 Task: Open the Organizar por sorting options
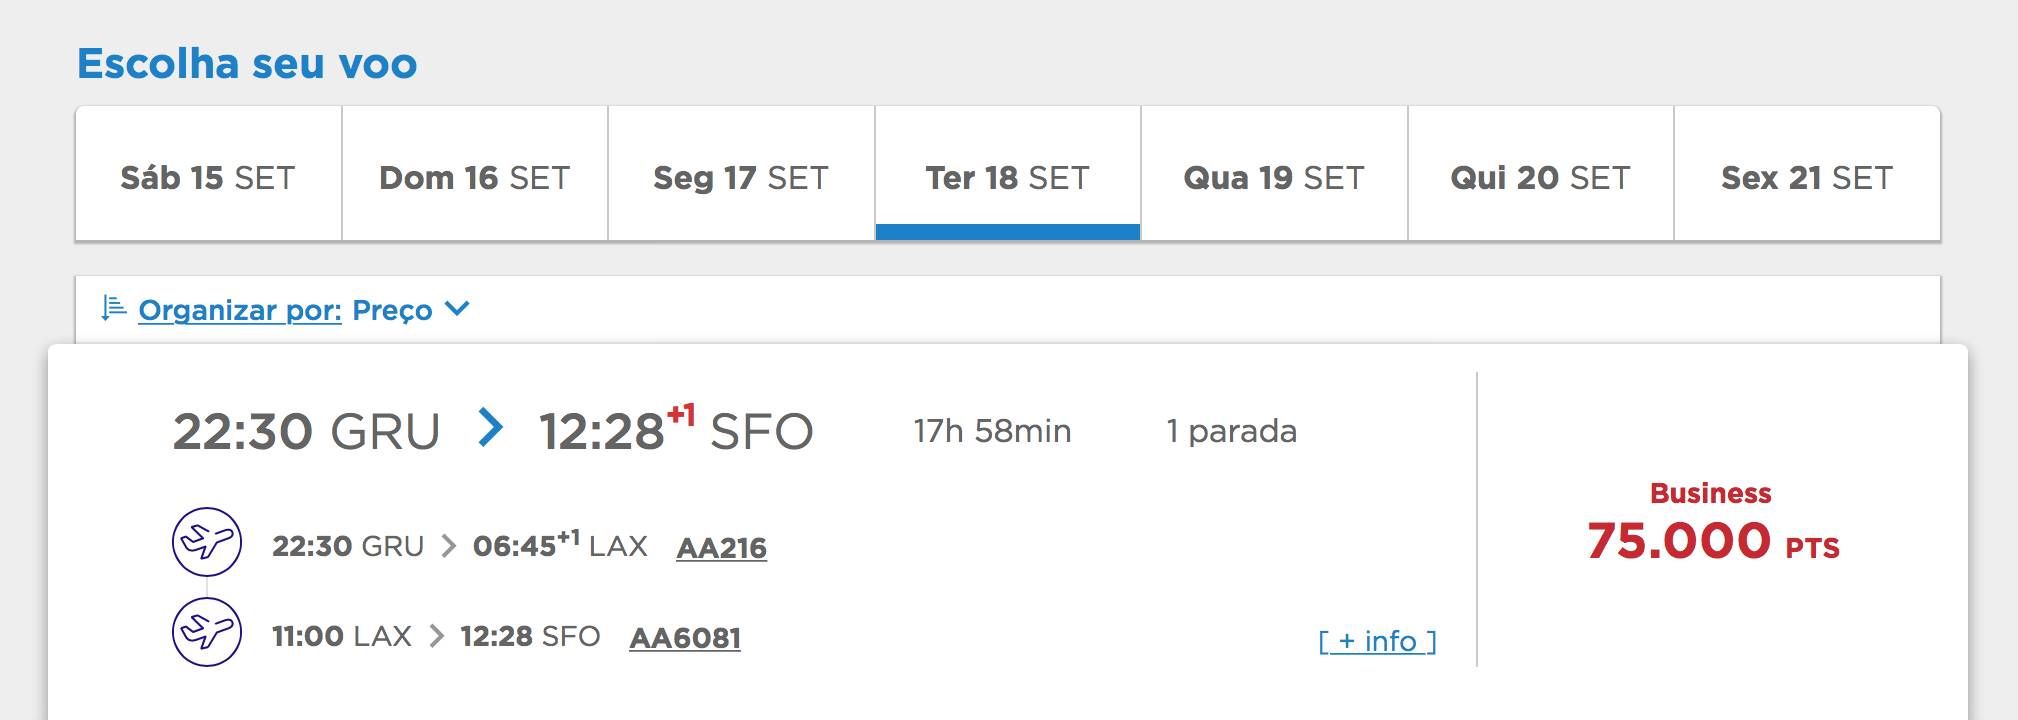click(x=240, y=310)
